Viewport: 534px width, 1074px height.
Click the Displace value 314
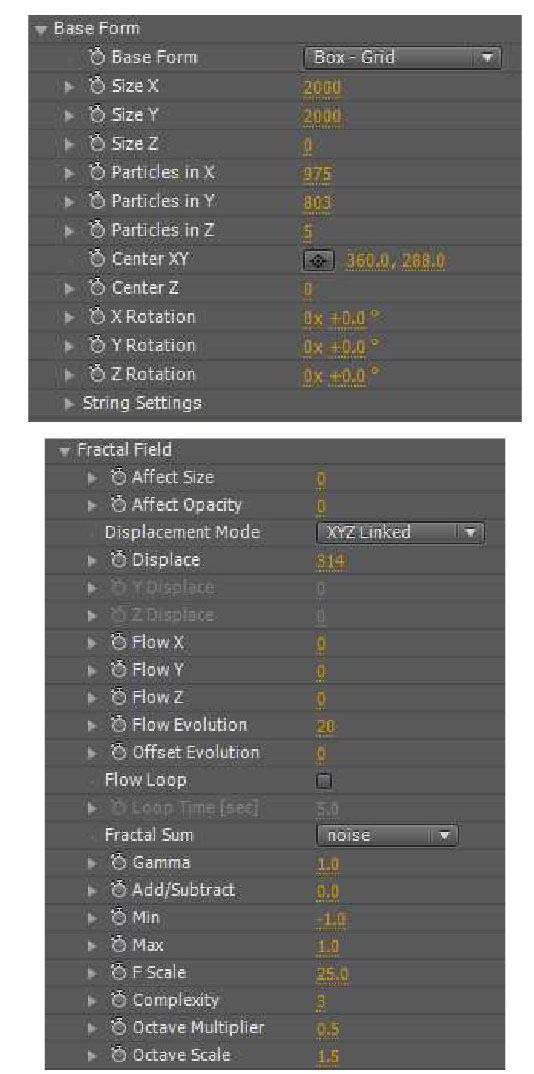tap(329, 561)
